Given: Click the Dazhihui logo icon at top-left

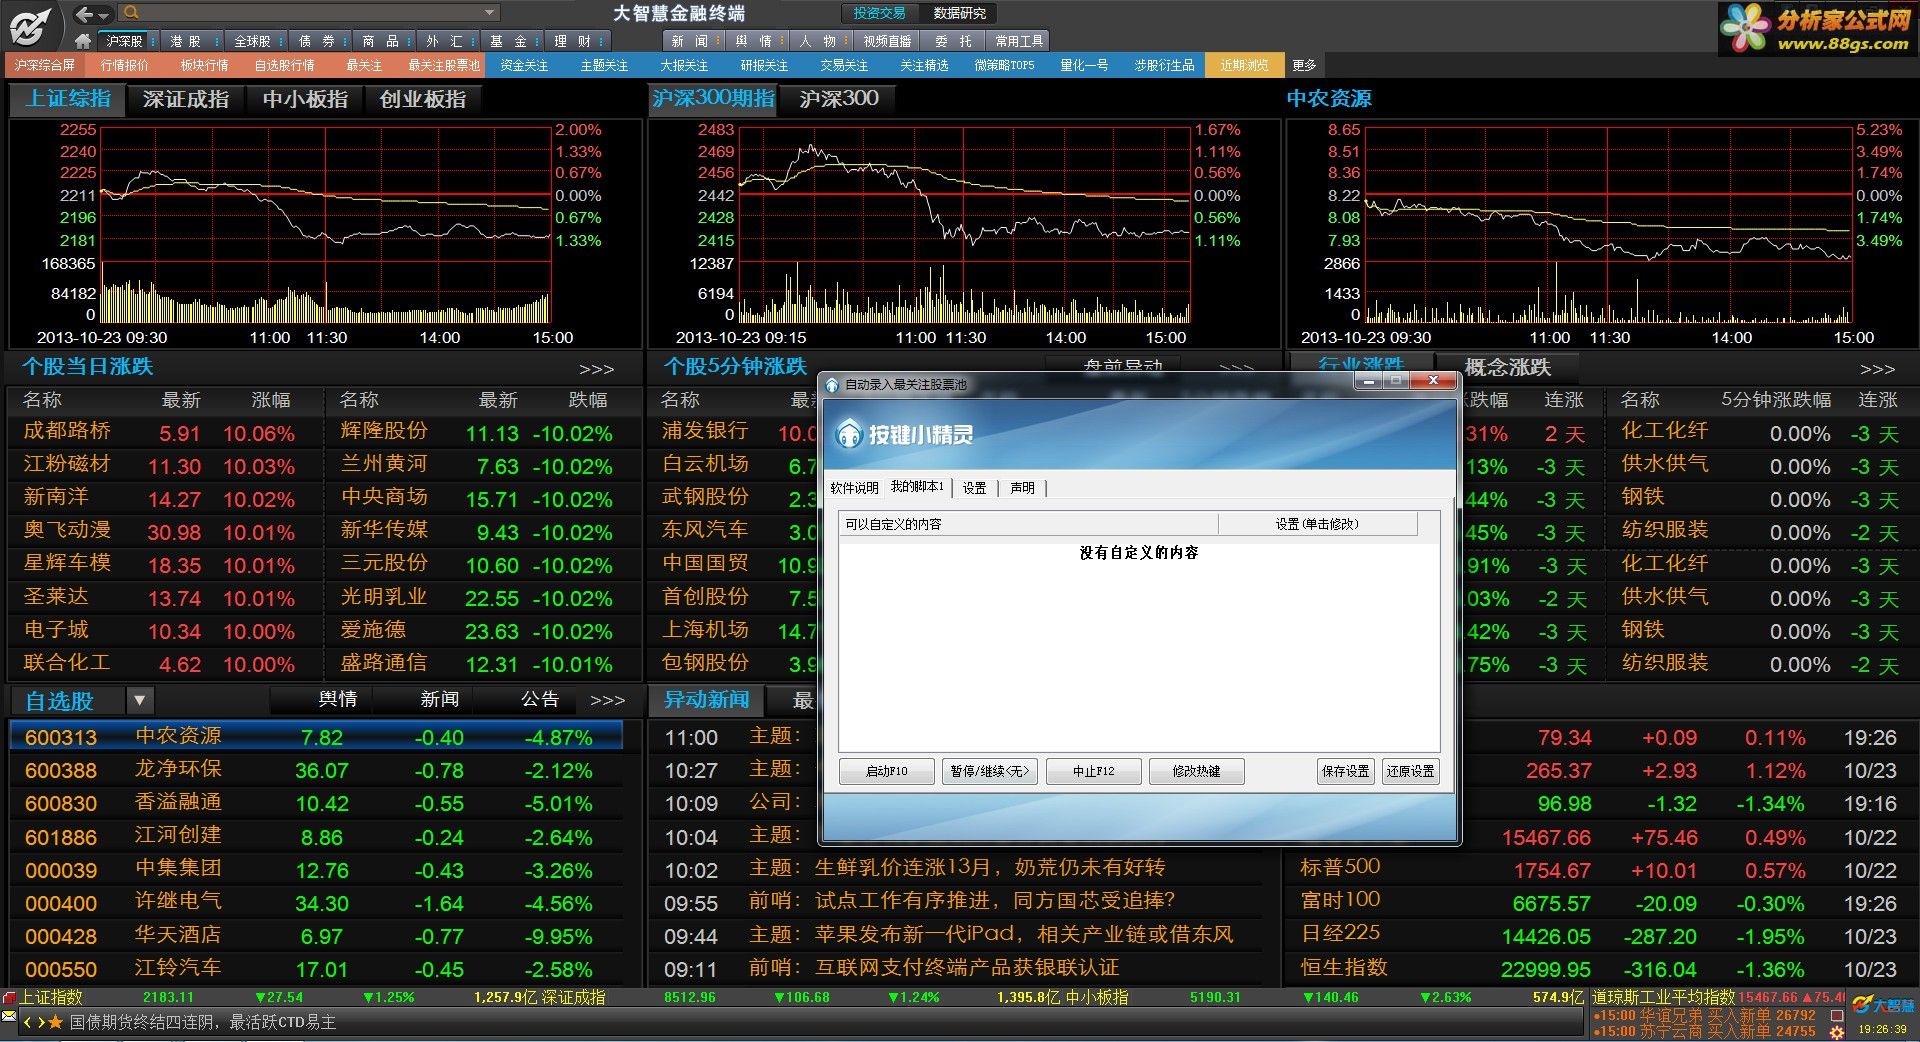Looking at the screenshot, I should [30, 25].
